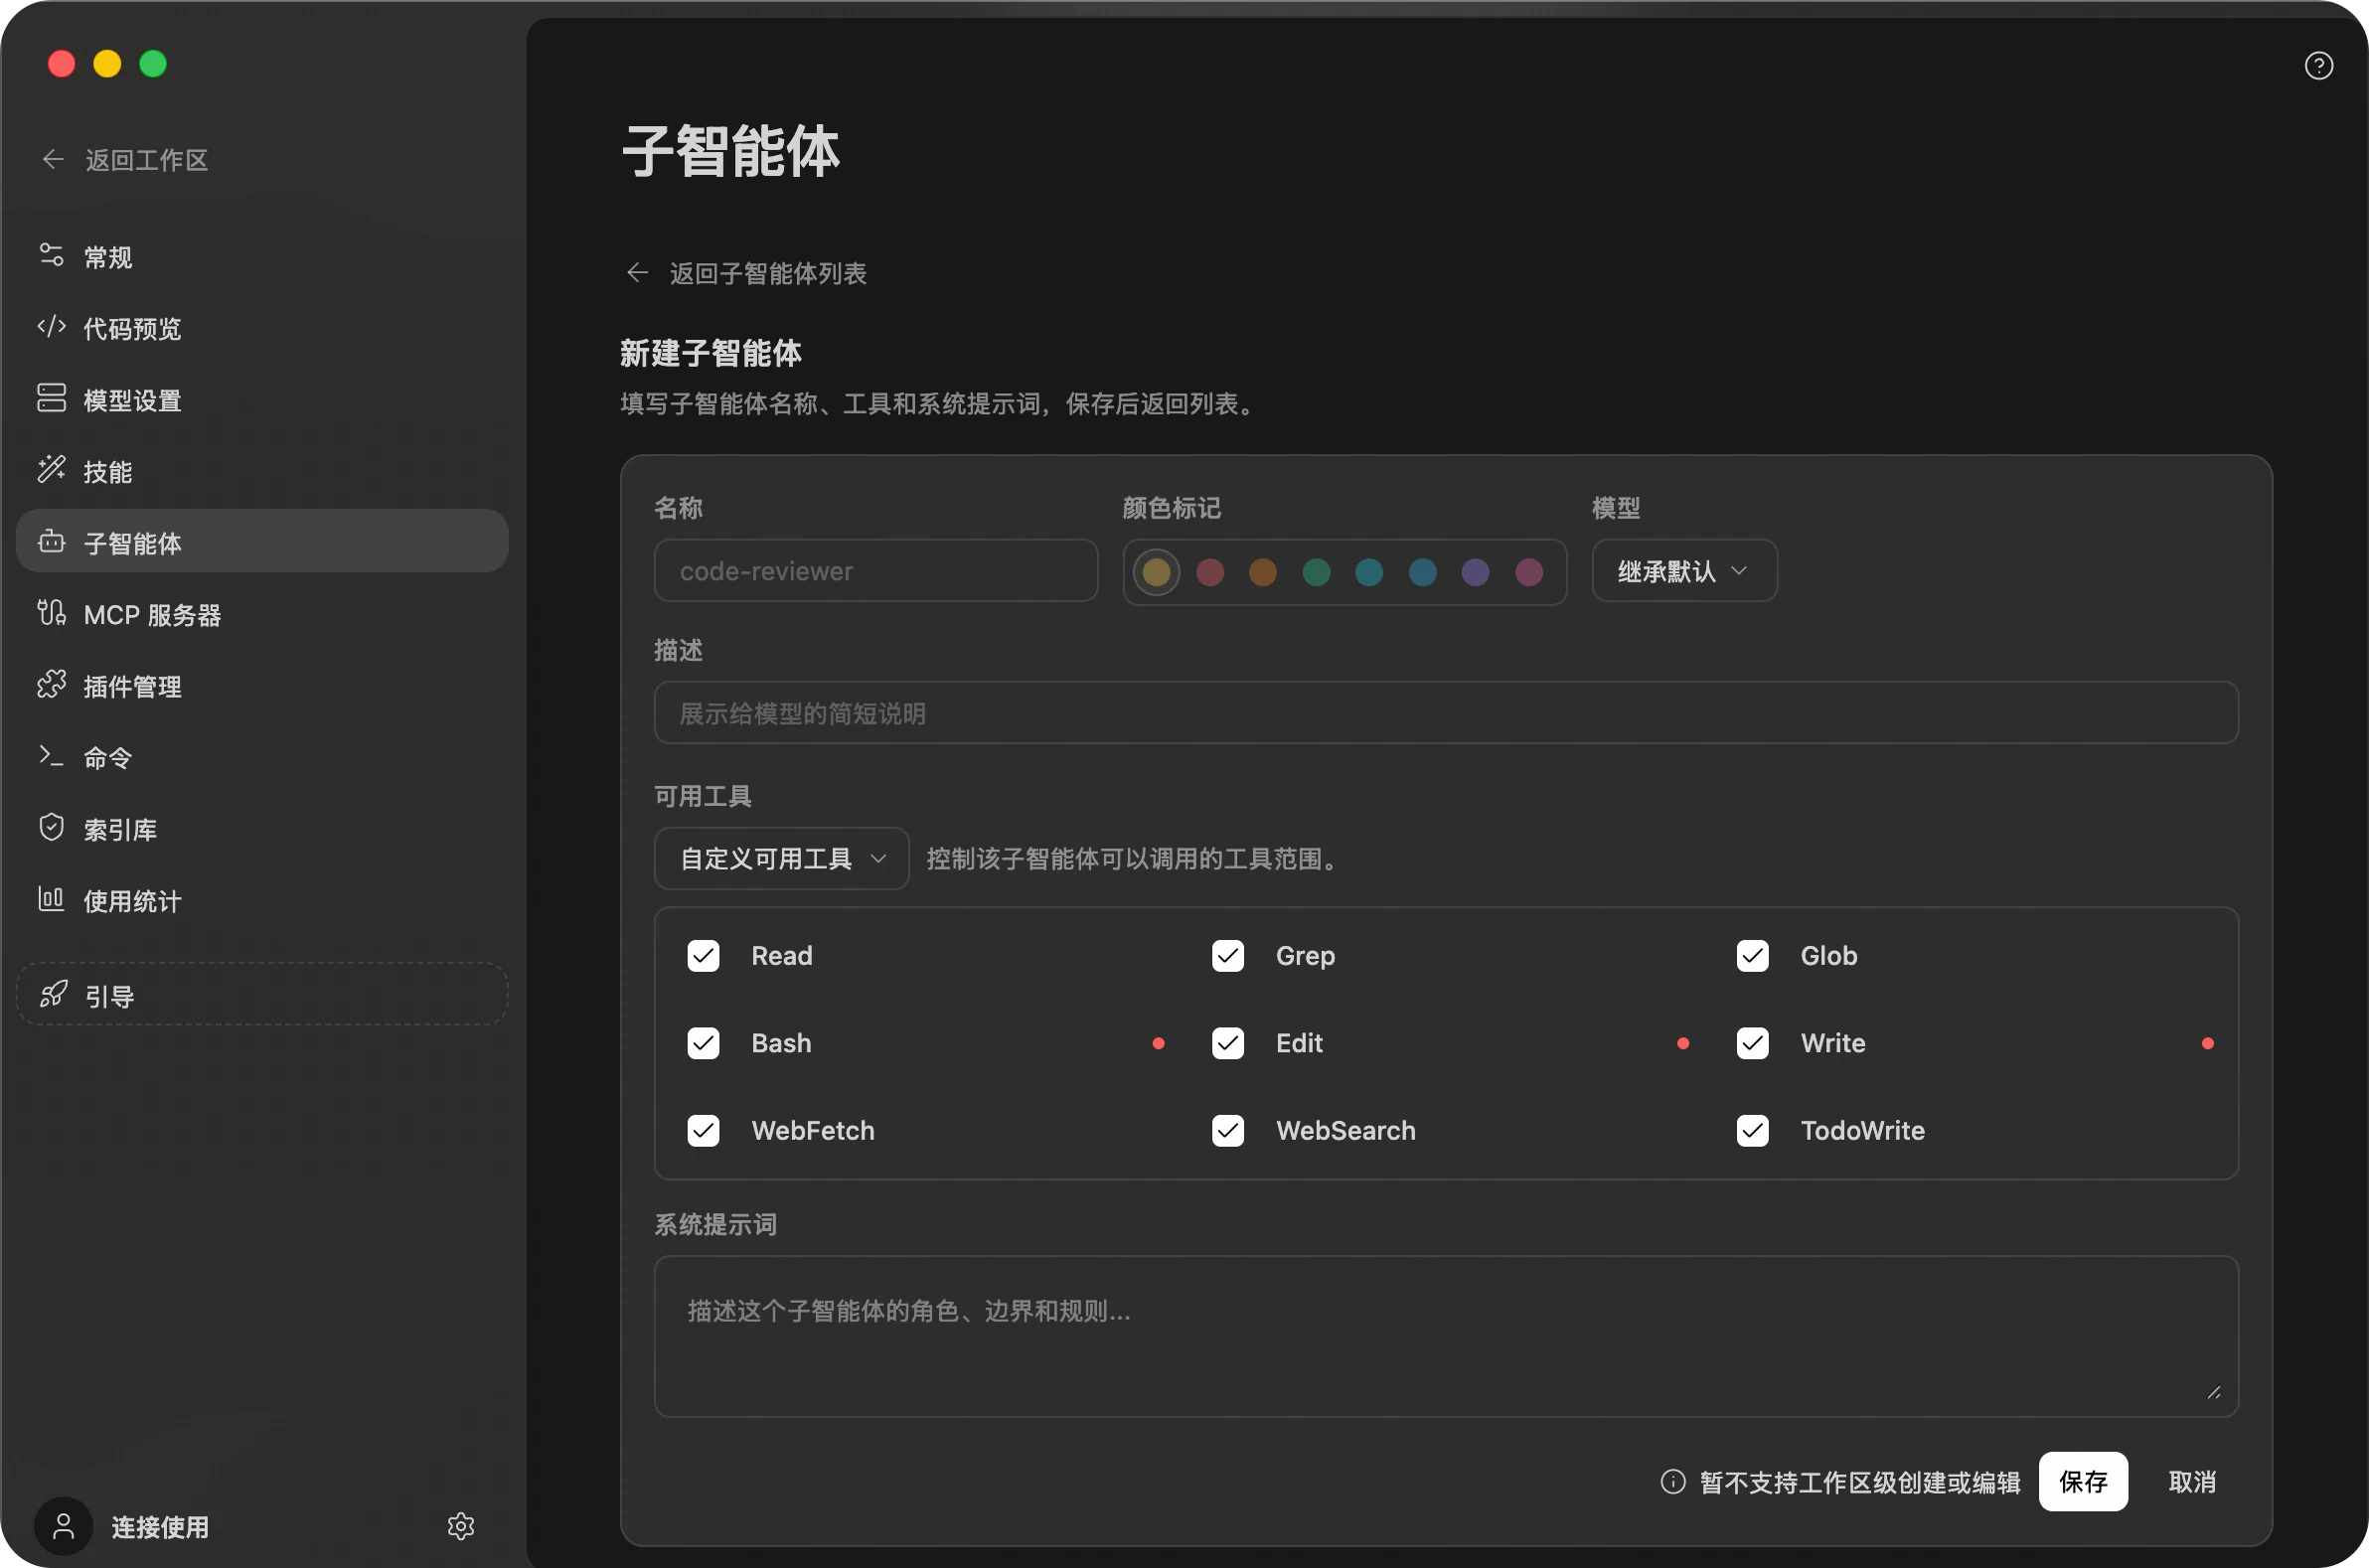Go to 常规 settings section
The height and width of the screenshot is (1568, 2369).
click(x=262, y=256)
